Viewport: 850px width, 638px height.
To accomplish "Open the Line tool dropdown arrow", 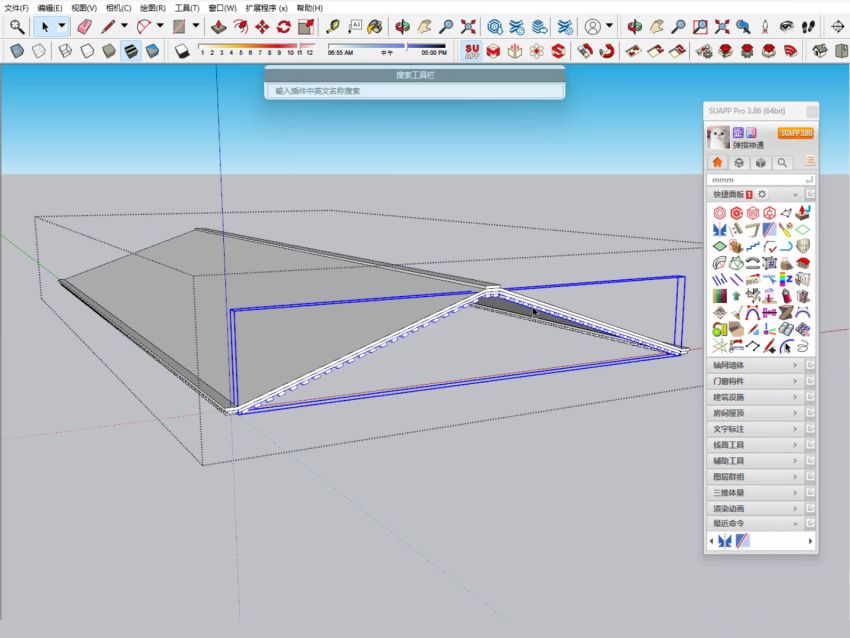I will 124,26.
